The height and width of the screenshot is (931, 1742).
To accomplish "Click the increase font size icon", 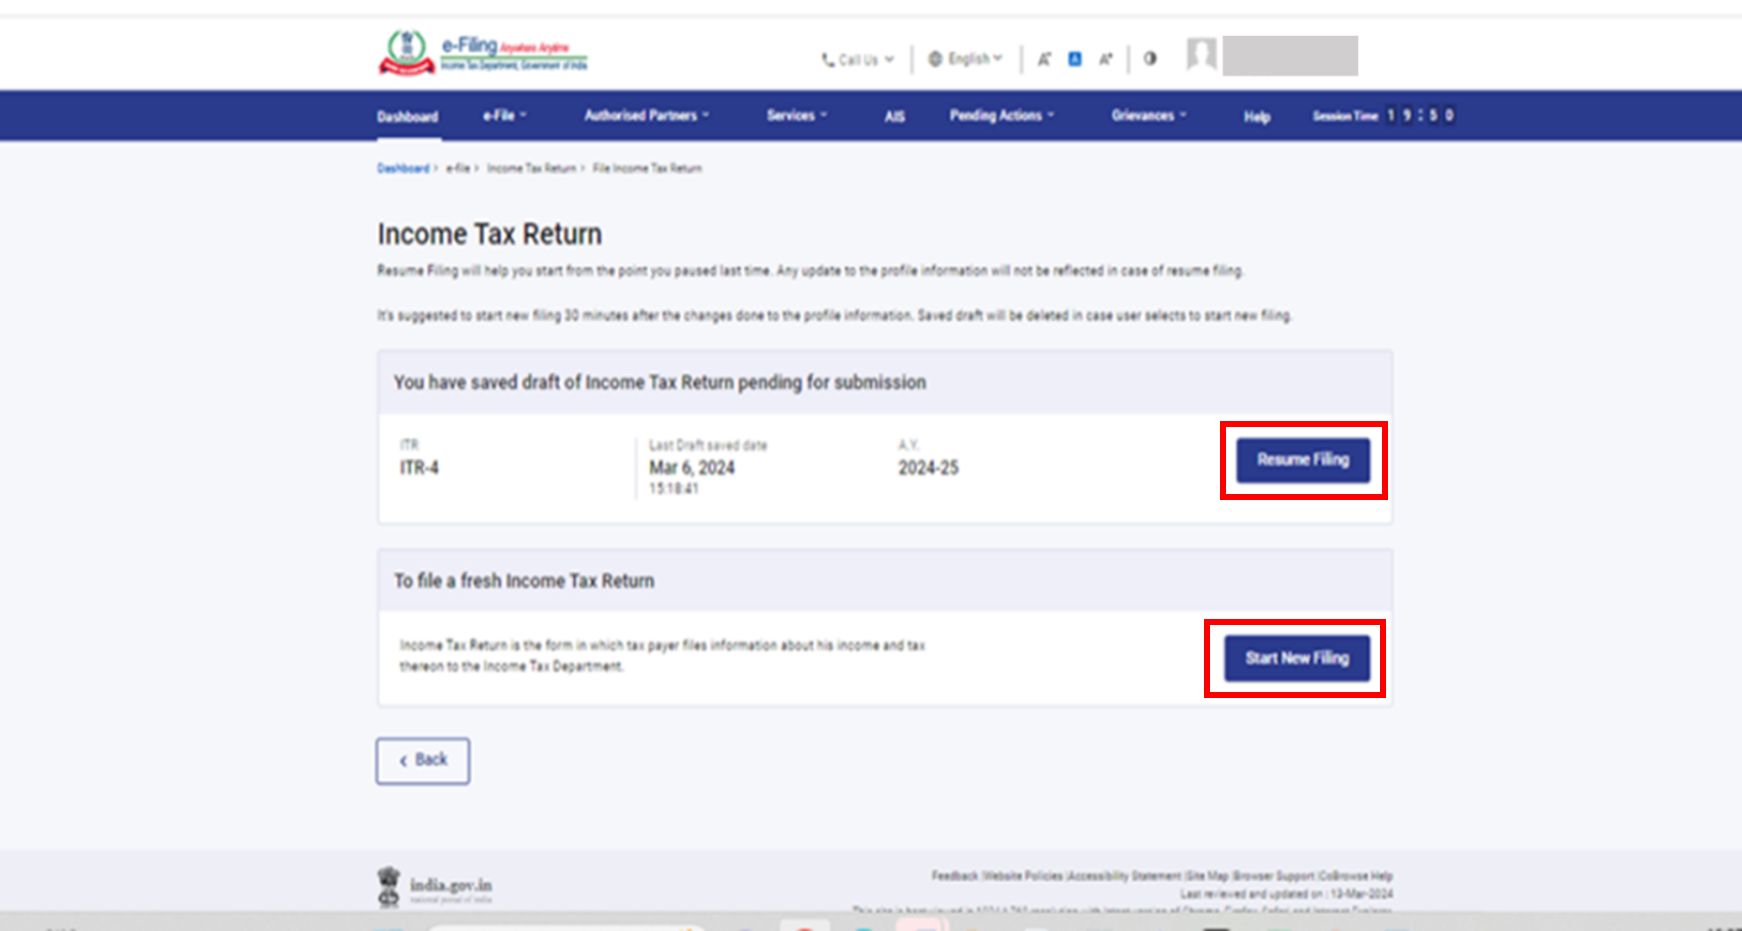I will click(1106, 59).
